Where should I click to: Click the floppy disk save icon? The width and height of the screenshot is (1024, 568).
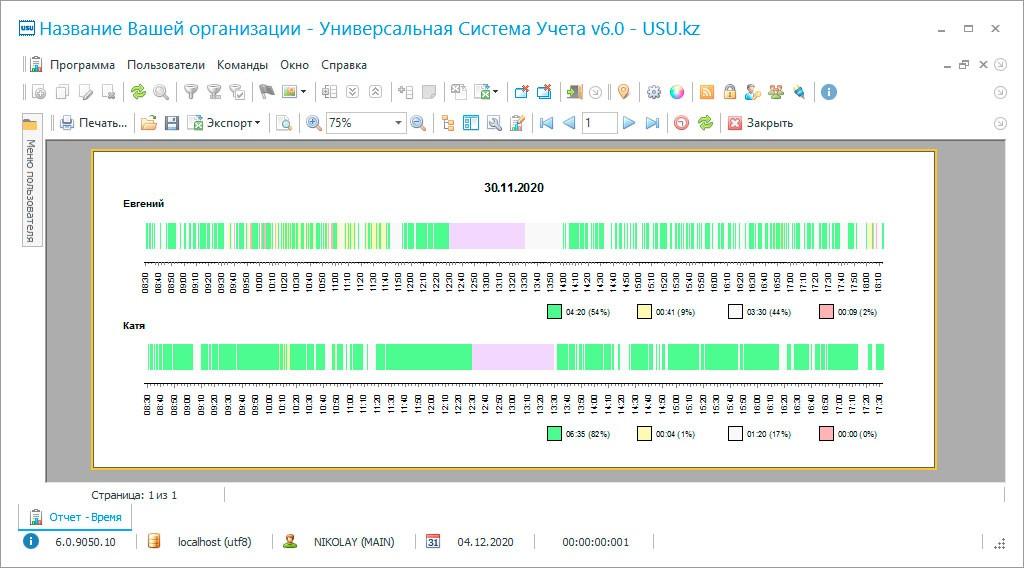click(x=172, y=123)
